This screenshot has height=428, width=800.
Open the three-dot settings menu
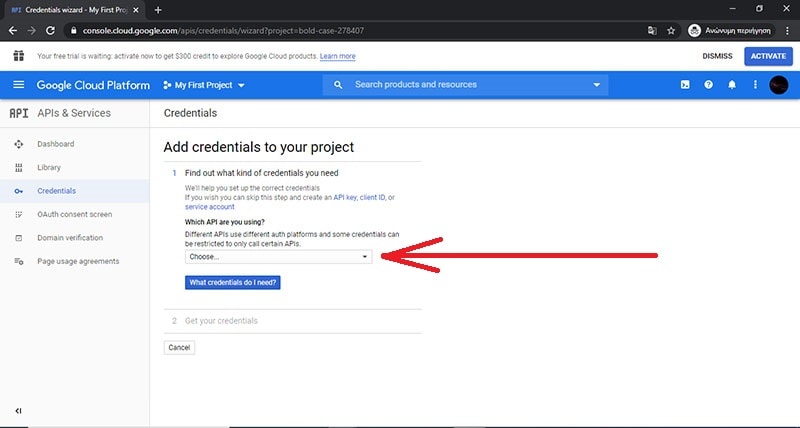tap(755, 85)
